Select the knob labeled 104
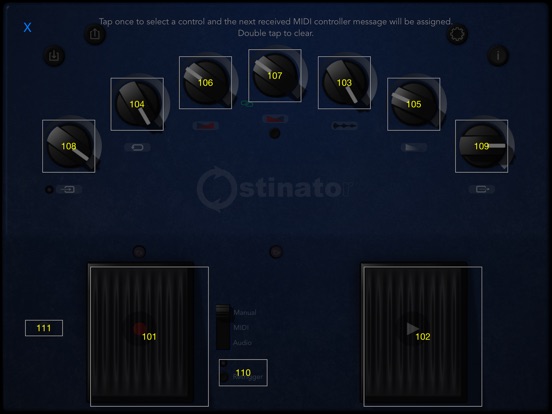The height and width of the screenshot is (414, 552). click(x=137, y=104)
